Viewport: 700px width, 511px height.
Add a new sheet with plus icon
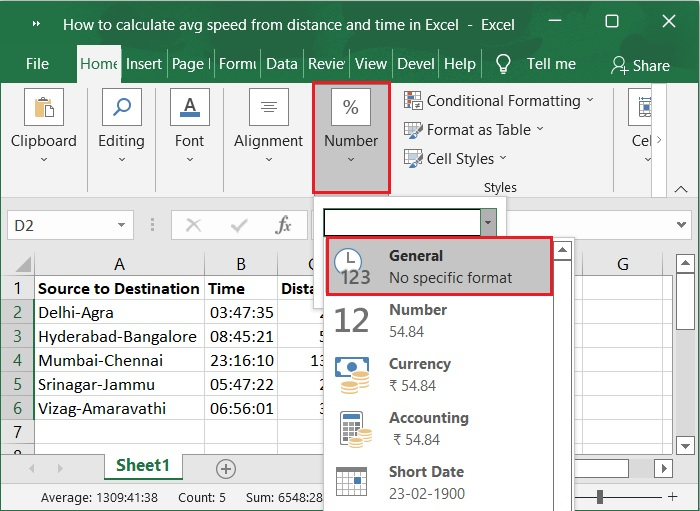point(226,468)
